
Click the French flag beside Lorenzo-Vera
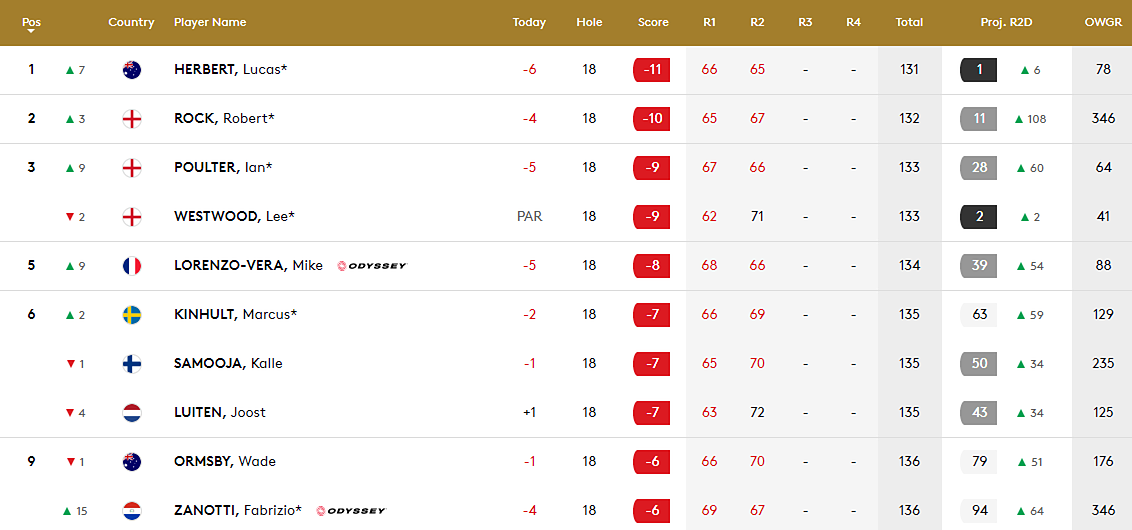point(131,266)
